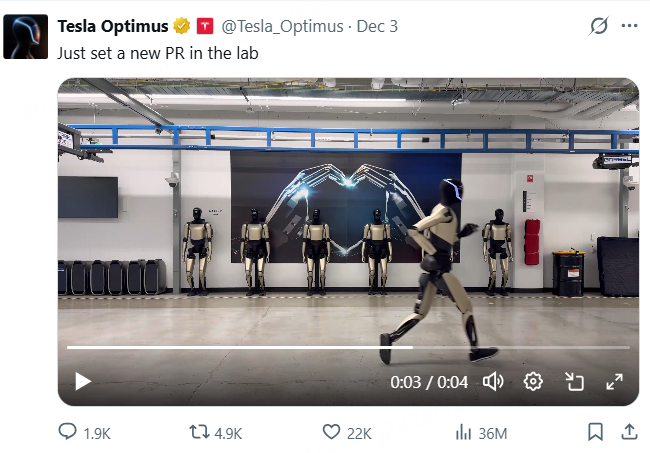Viewport: 650px width, 453px height.
Task: Click the red Tesla affiliation badge
Action: 204,27
